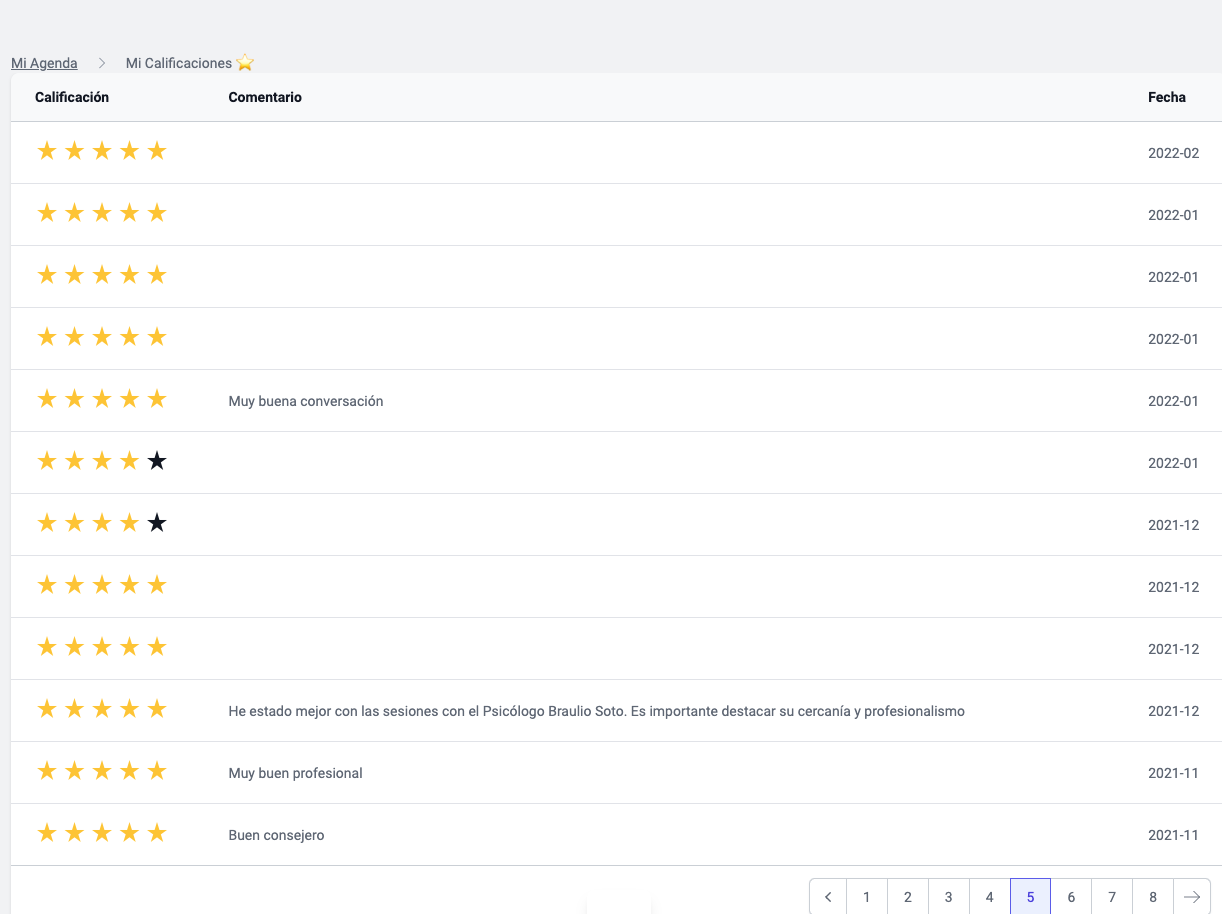This screenshot has width=1222, height=914.
Task: Open page 1 of ratings
Action: (x=867, y=897)
